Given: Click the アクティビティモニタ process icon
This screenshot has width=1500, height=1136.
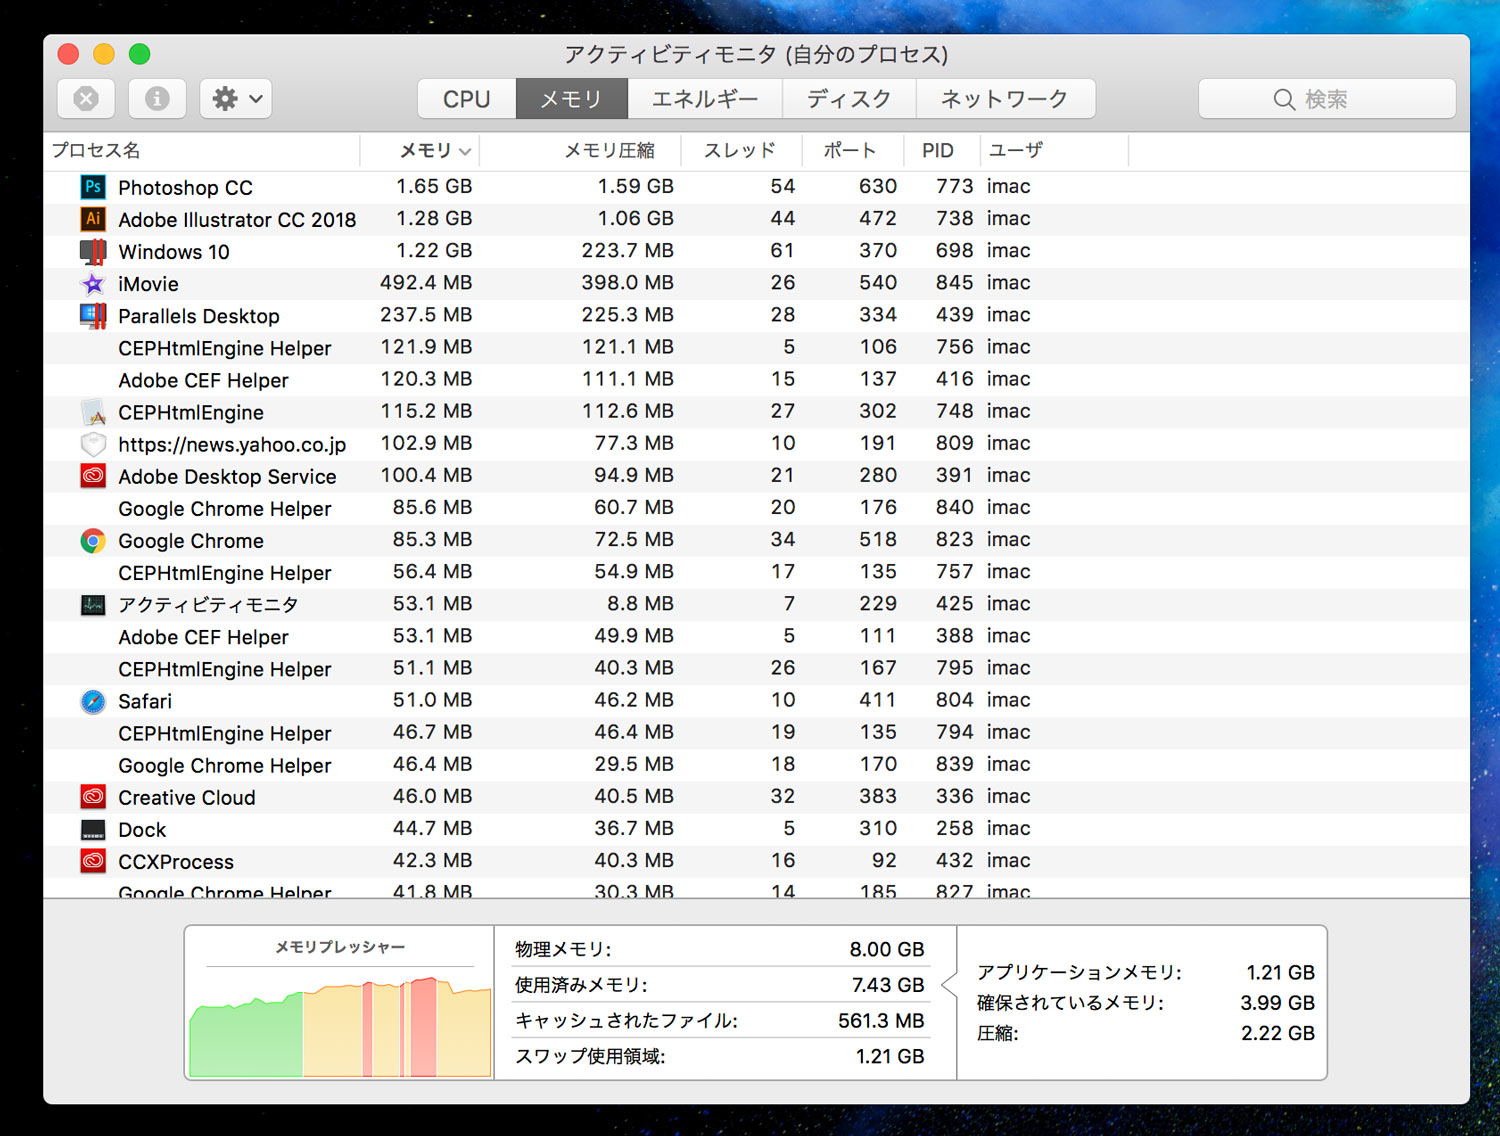Looking at the screenshot, I should click(x=93, y=604).
